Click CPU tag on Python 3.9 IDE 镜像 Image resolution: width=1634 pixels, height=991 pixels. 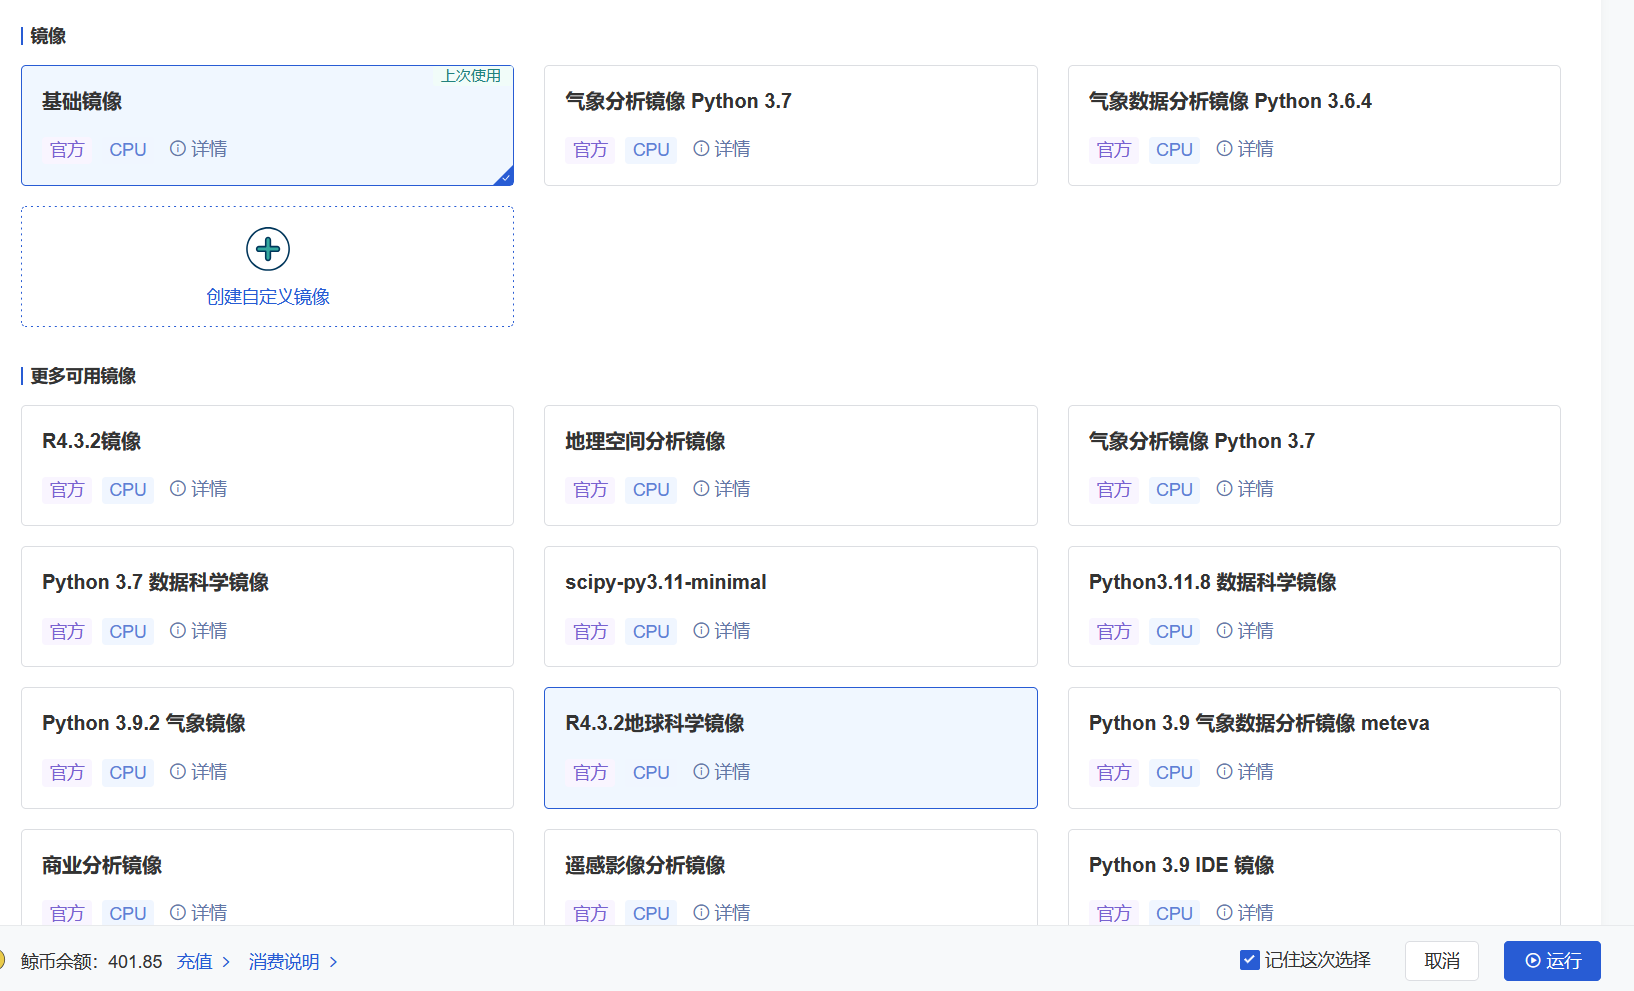pos(1174,913)
